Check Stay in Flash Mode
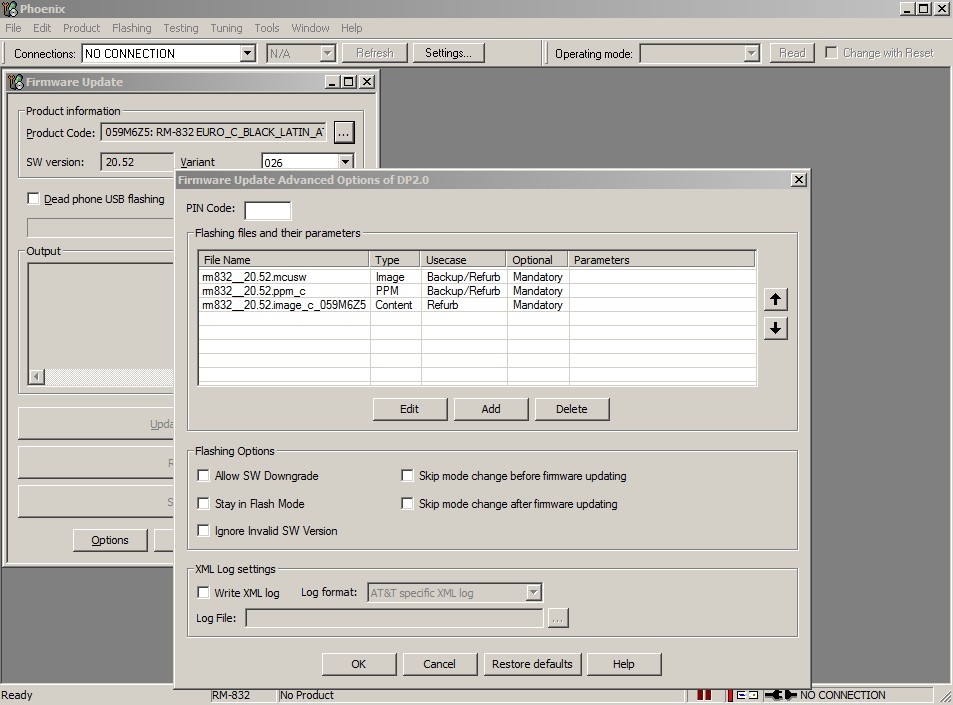 (204, 503)
